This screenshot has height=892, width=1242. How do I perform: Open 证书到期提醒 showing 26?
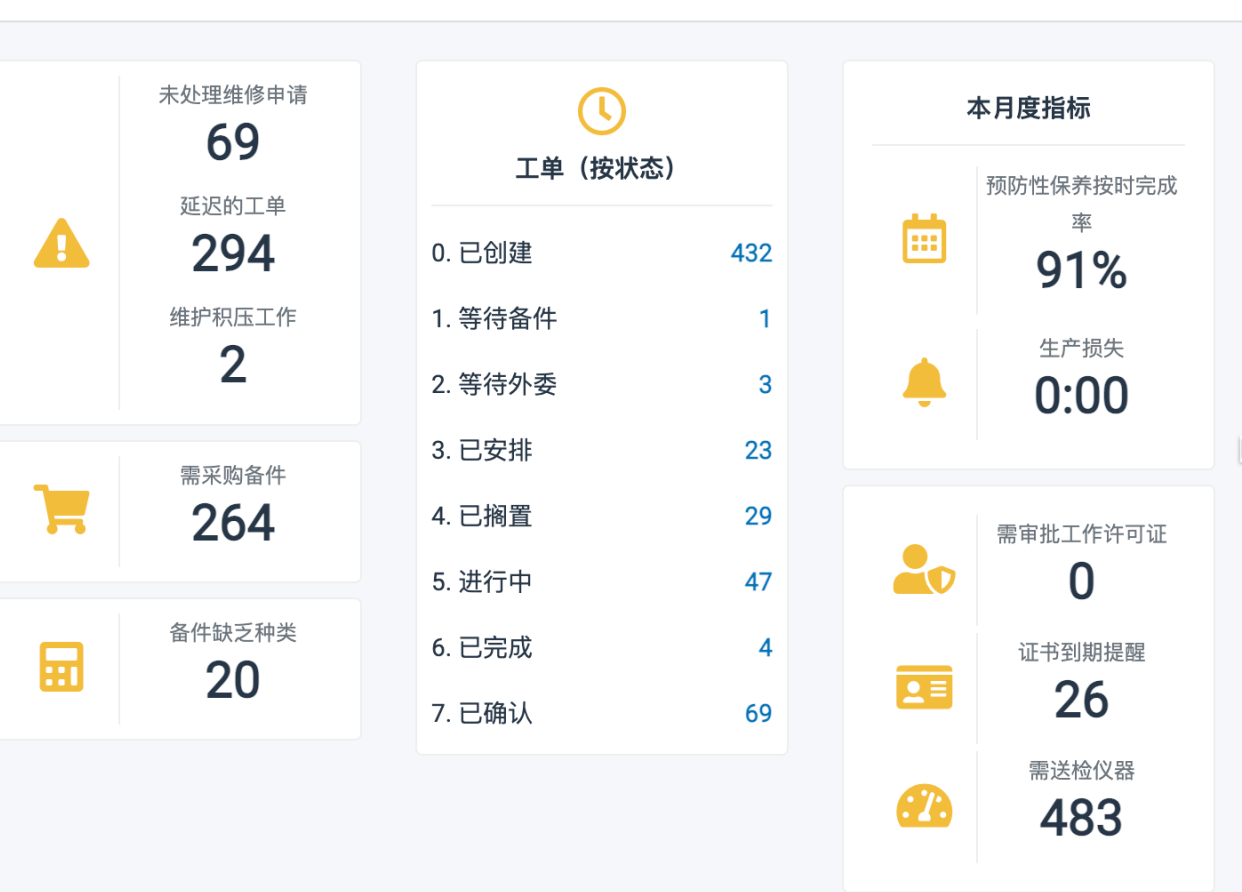point(1081,700)
